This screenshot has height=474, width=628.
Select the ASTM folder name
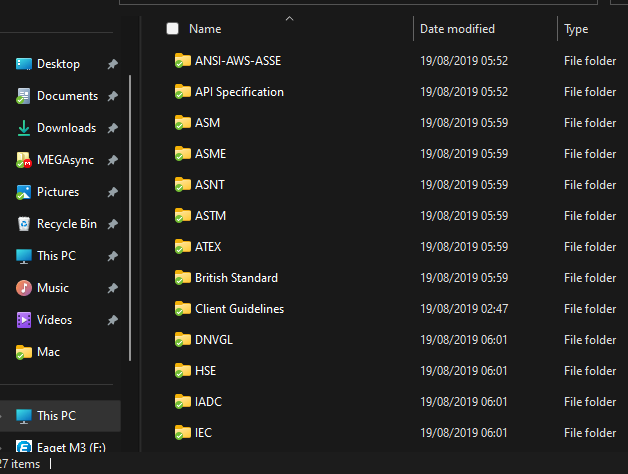coord(210,216)
